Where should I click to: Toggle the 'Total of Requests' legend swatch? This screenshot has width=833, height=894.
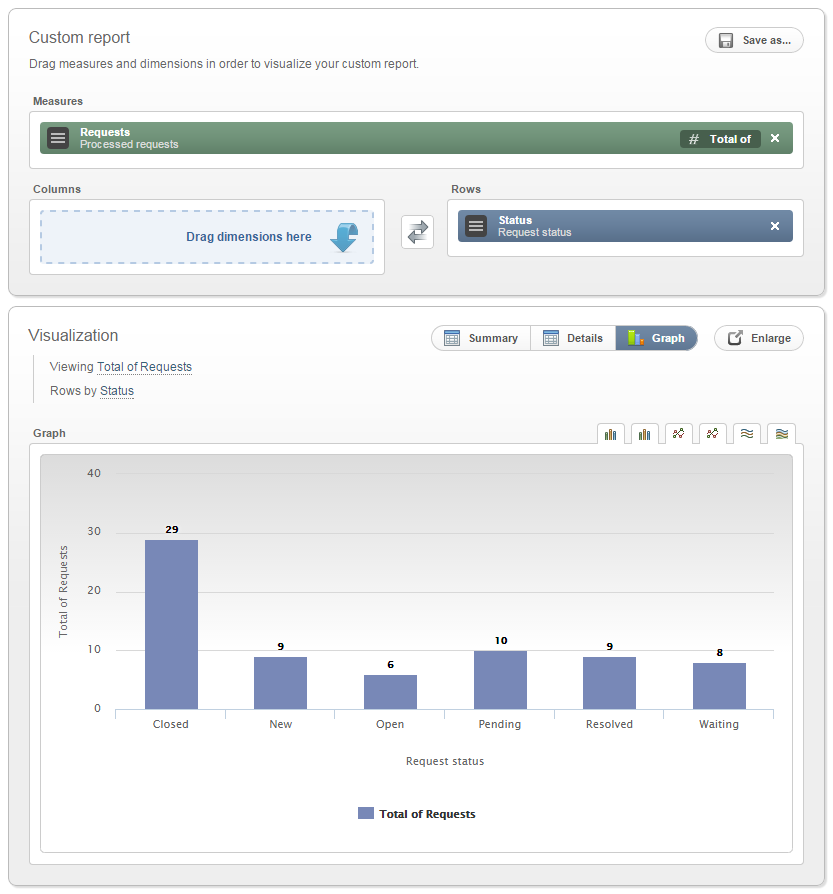coord(366,814)
